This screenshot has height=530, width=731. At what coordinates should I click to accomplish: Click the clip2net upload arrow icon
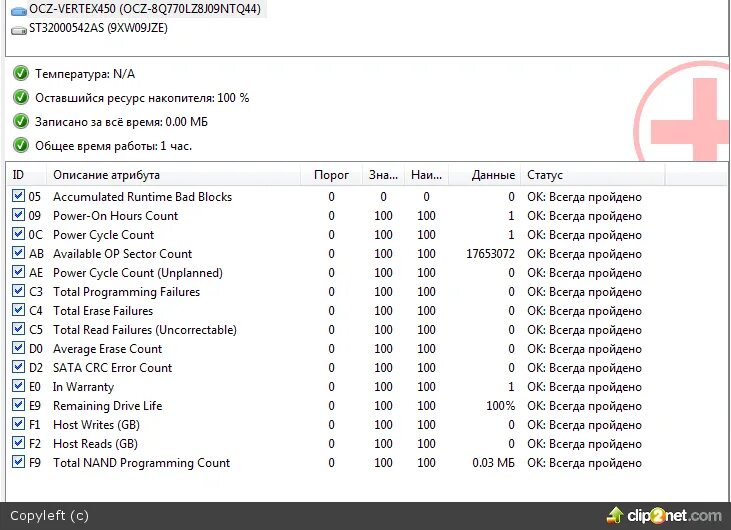coord(615,515)
